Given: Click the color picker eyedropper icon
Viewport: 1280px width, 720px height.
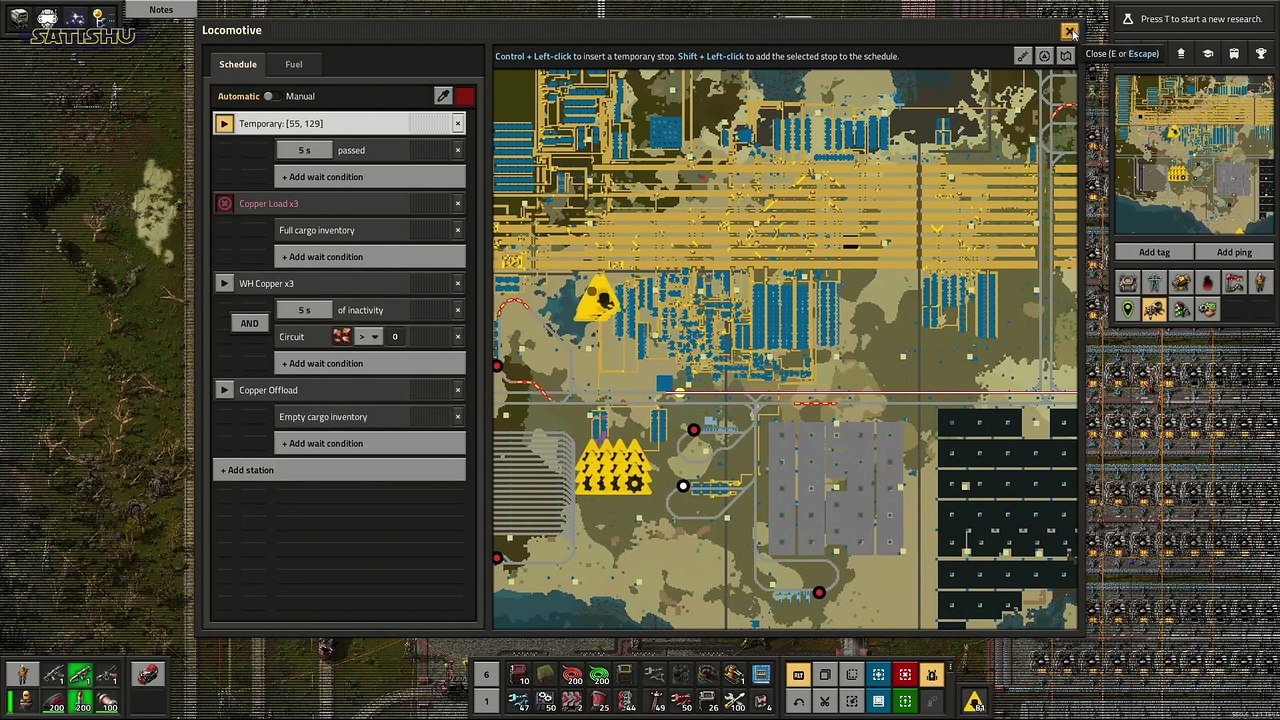Looking at the screenshot, I should click(x=443, y=96).
